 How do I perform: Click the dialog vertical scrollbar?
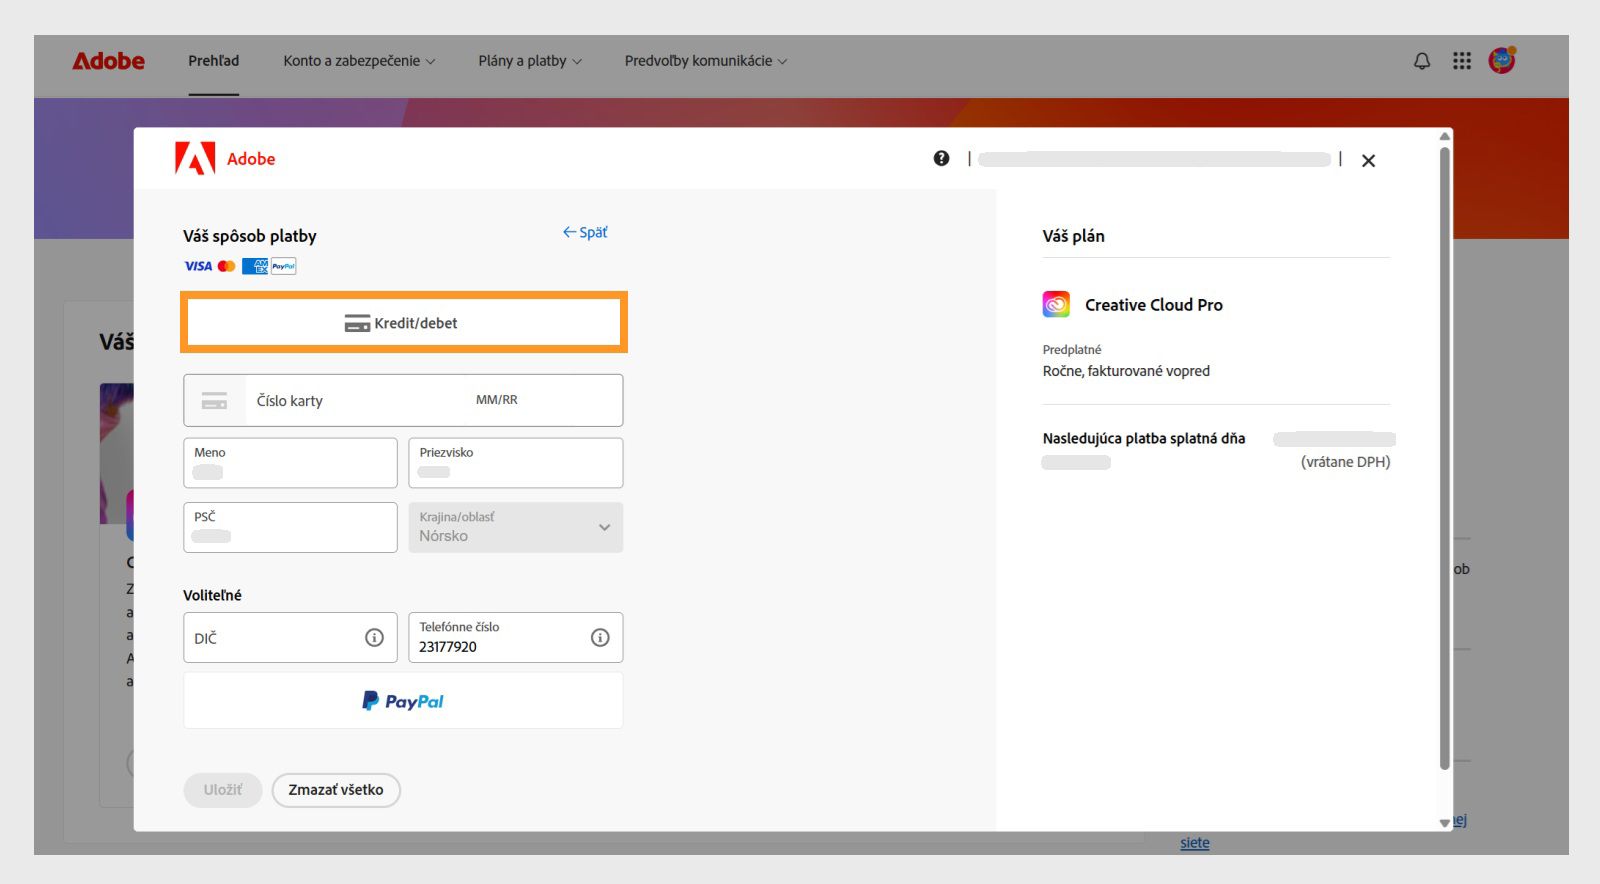click(1444, 458)
